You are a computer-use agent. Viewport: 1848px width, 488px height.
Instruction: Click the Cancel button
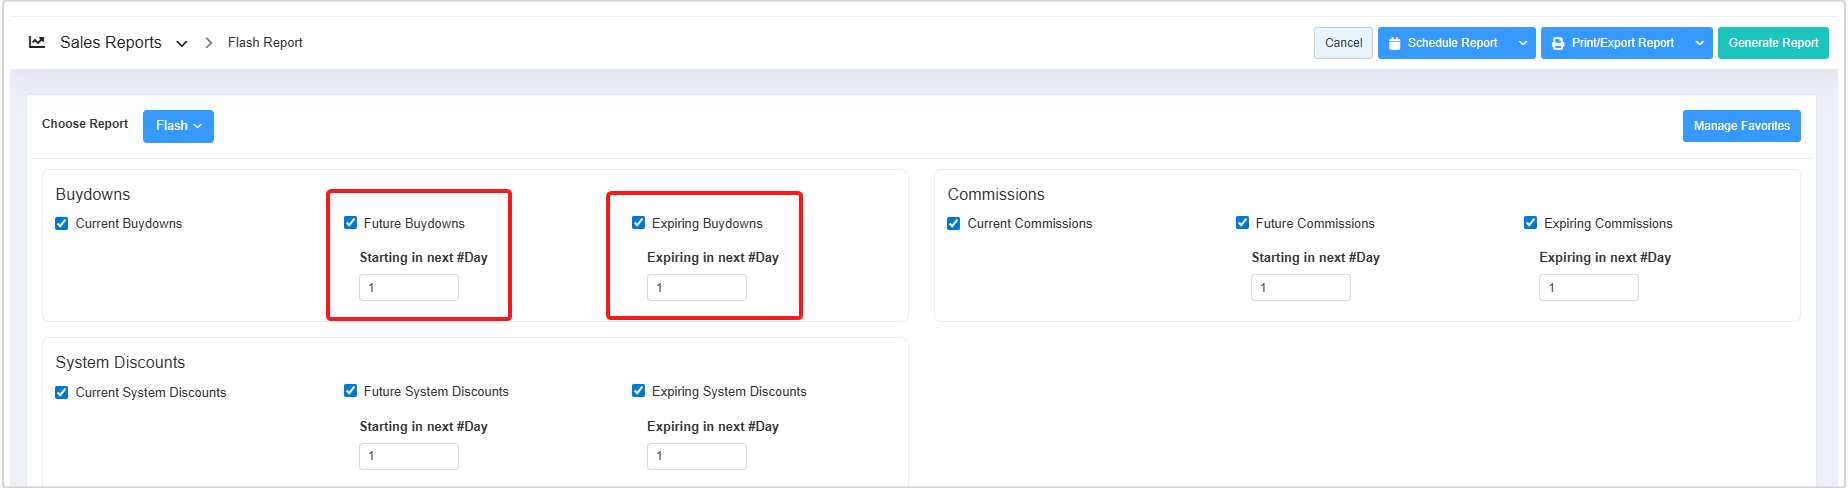tap(1343, 43)
